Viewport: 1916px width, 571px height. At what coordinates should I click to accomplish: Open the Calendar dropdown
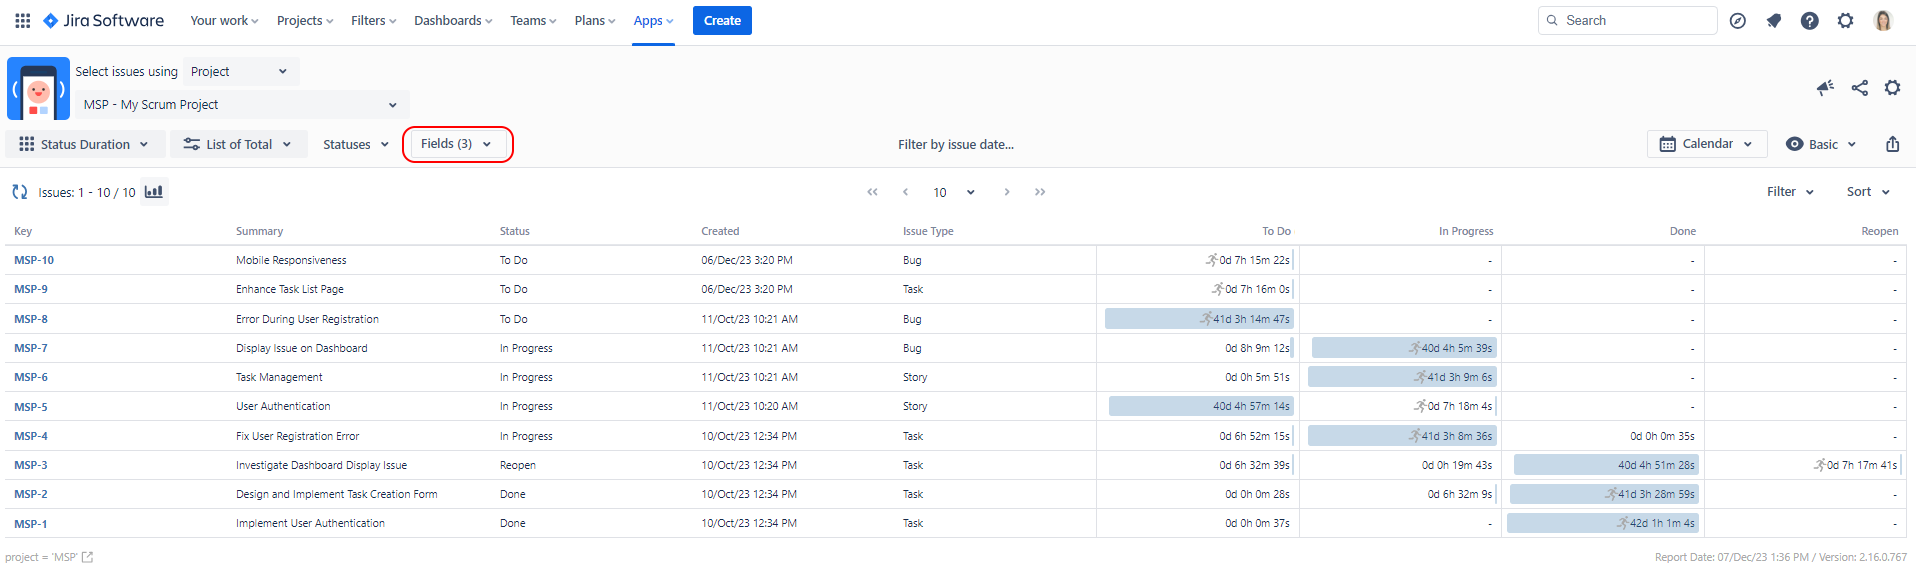click(1706, 144)
